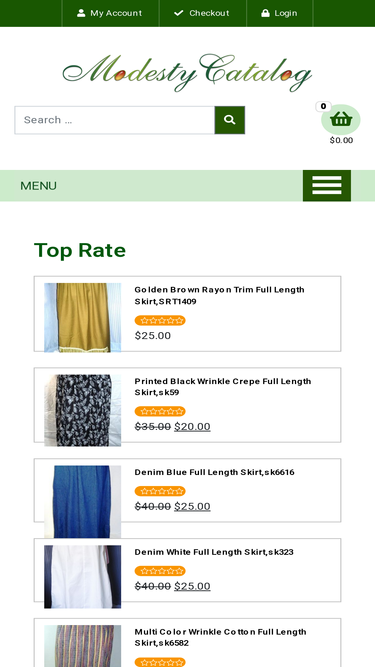
Task: Open Multi Color Wrinkle Cotton Skirt link
Action: pyautogui.click(x=220, y=637)
